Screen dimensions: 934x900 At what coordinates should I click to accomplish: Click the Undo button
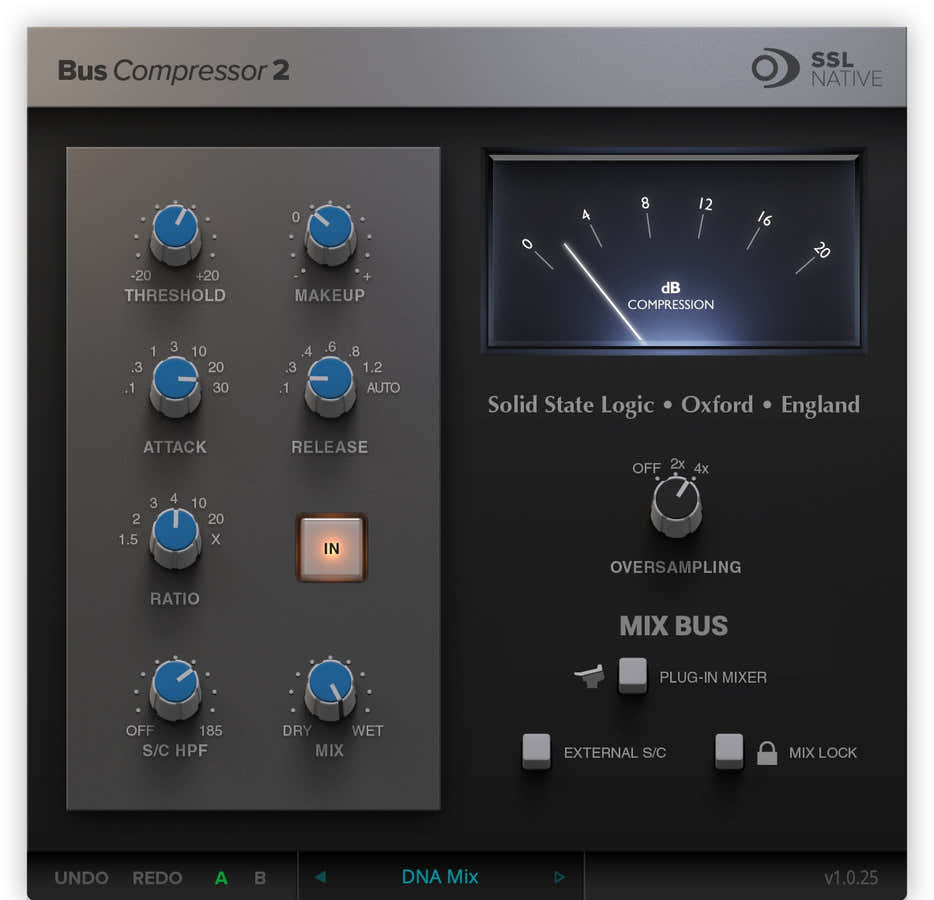coord(81,877)
